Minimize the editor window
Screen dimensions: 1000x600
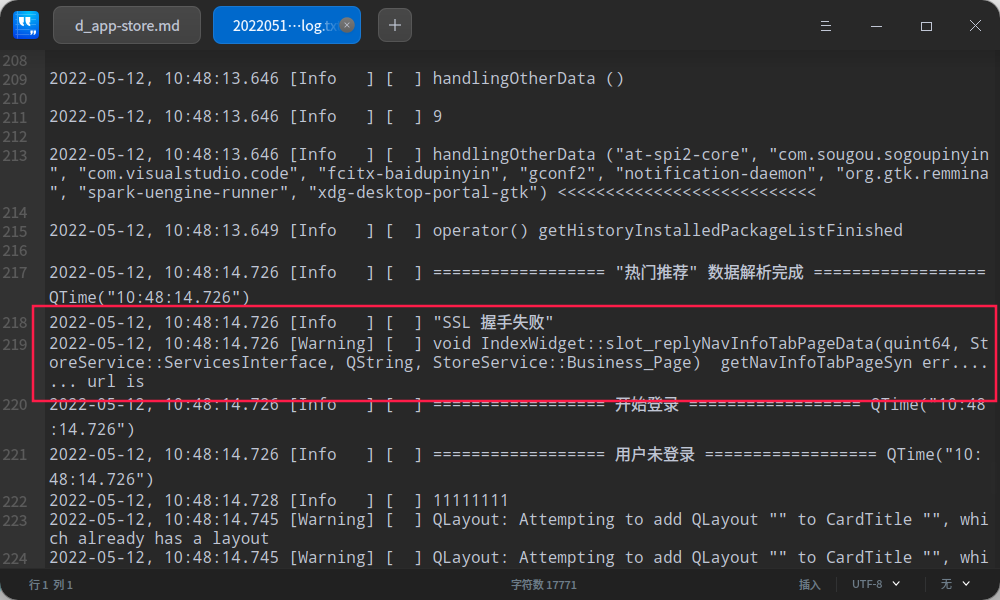tap(876, 25)
